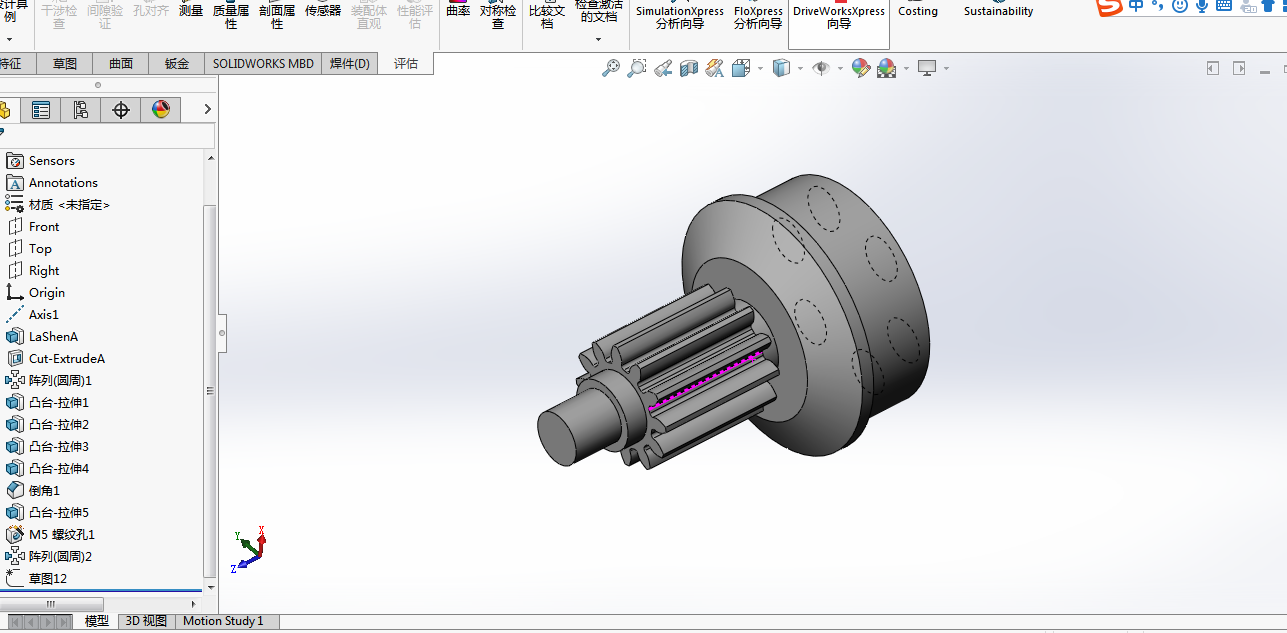Open the ConfigurationManager tab icon
Image resolution: width=1287 pixels, height=633 pixels.
coord(81,110)
